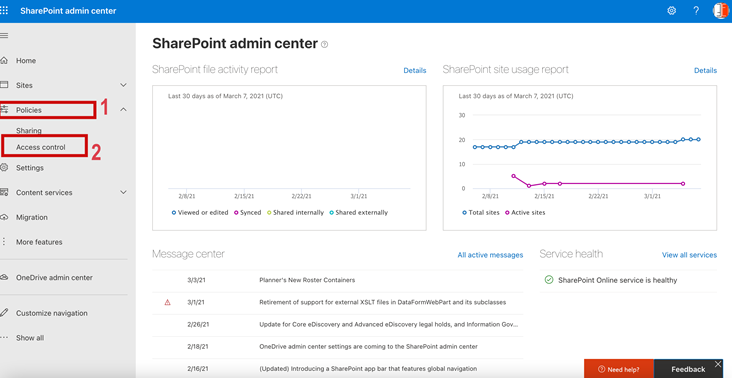The width and height of the screenshot is (732, 378).
Task: Click the Home icon in sidebar
Action: pyautogui.click(x=4, y=61)
